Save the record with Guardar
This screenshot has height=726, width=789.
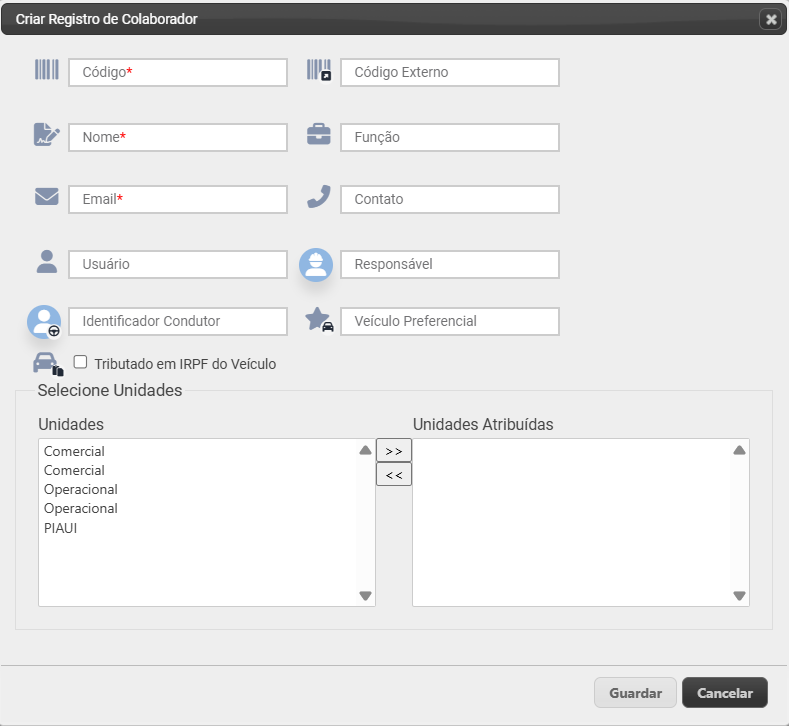635,693
